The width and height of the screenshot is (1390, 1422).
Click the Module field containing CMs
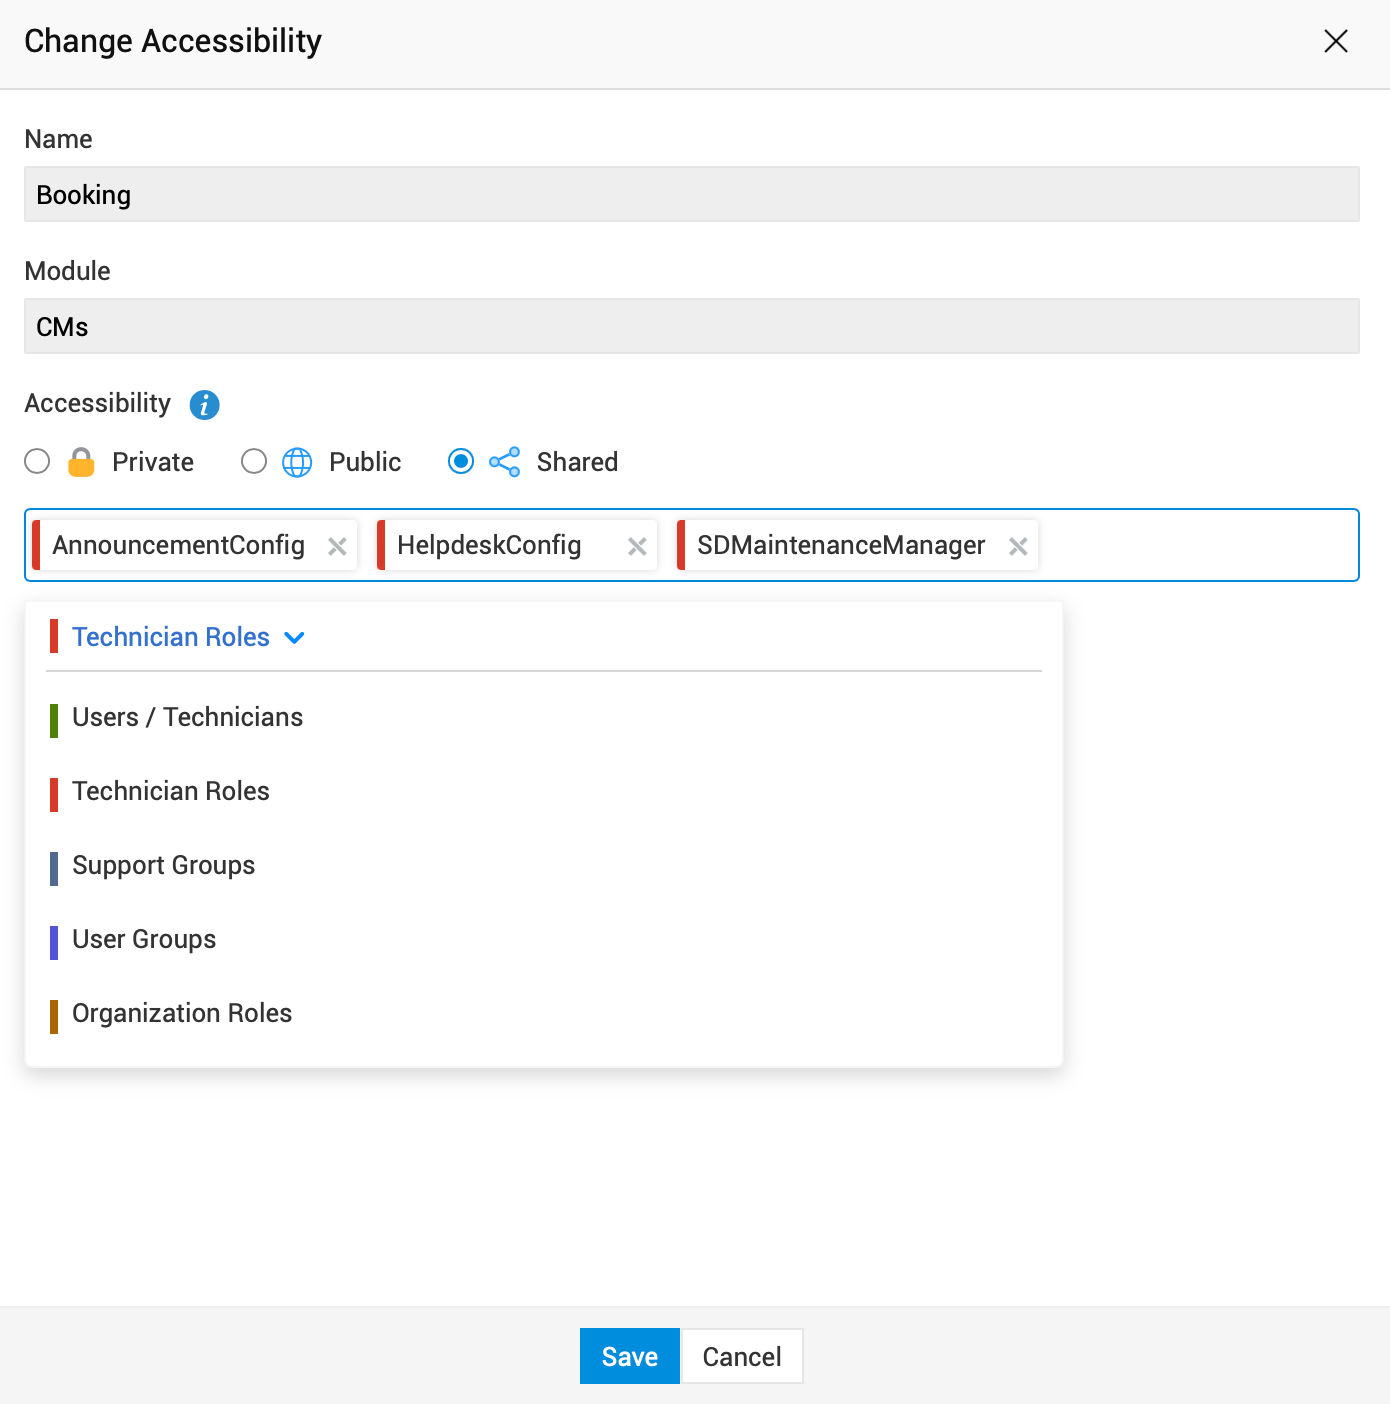[692, 326]
